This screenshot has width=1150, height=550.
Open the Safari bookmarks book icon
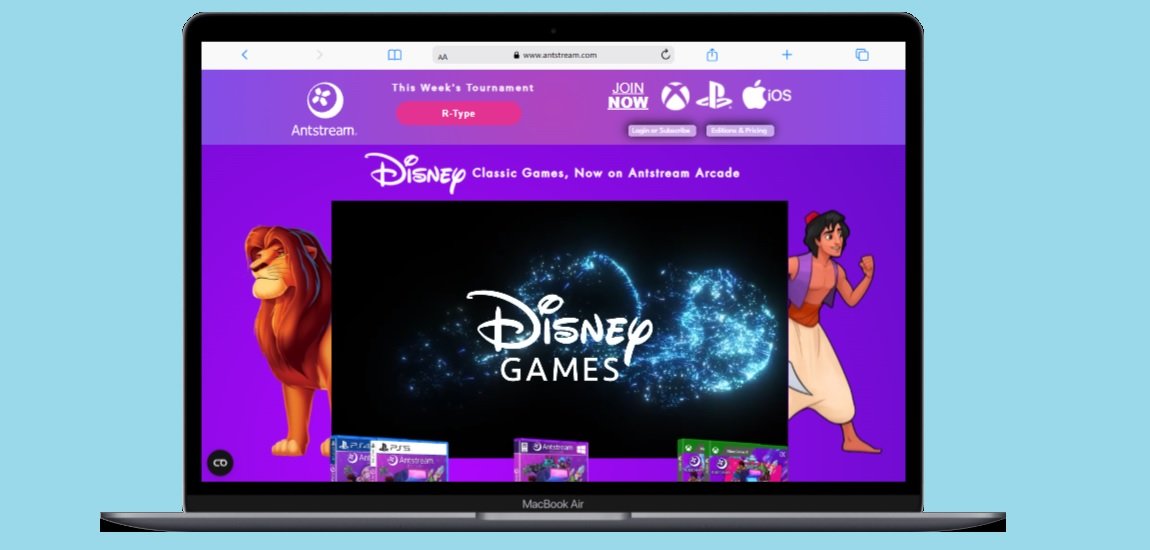coord(395,55)
